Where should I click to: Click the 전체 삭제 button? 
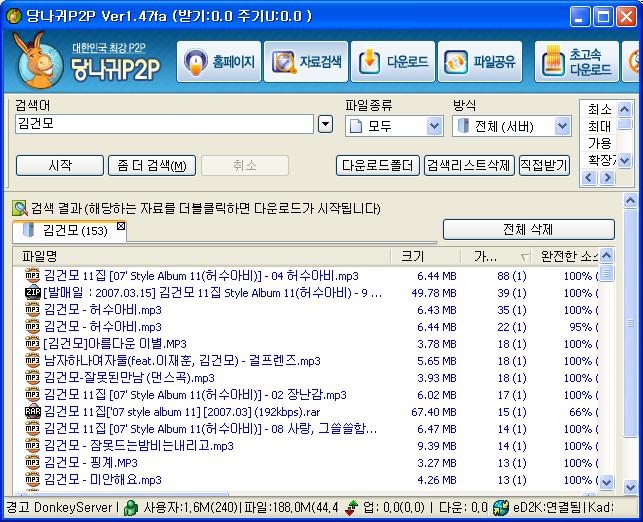pos(529,229)
